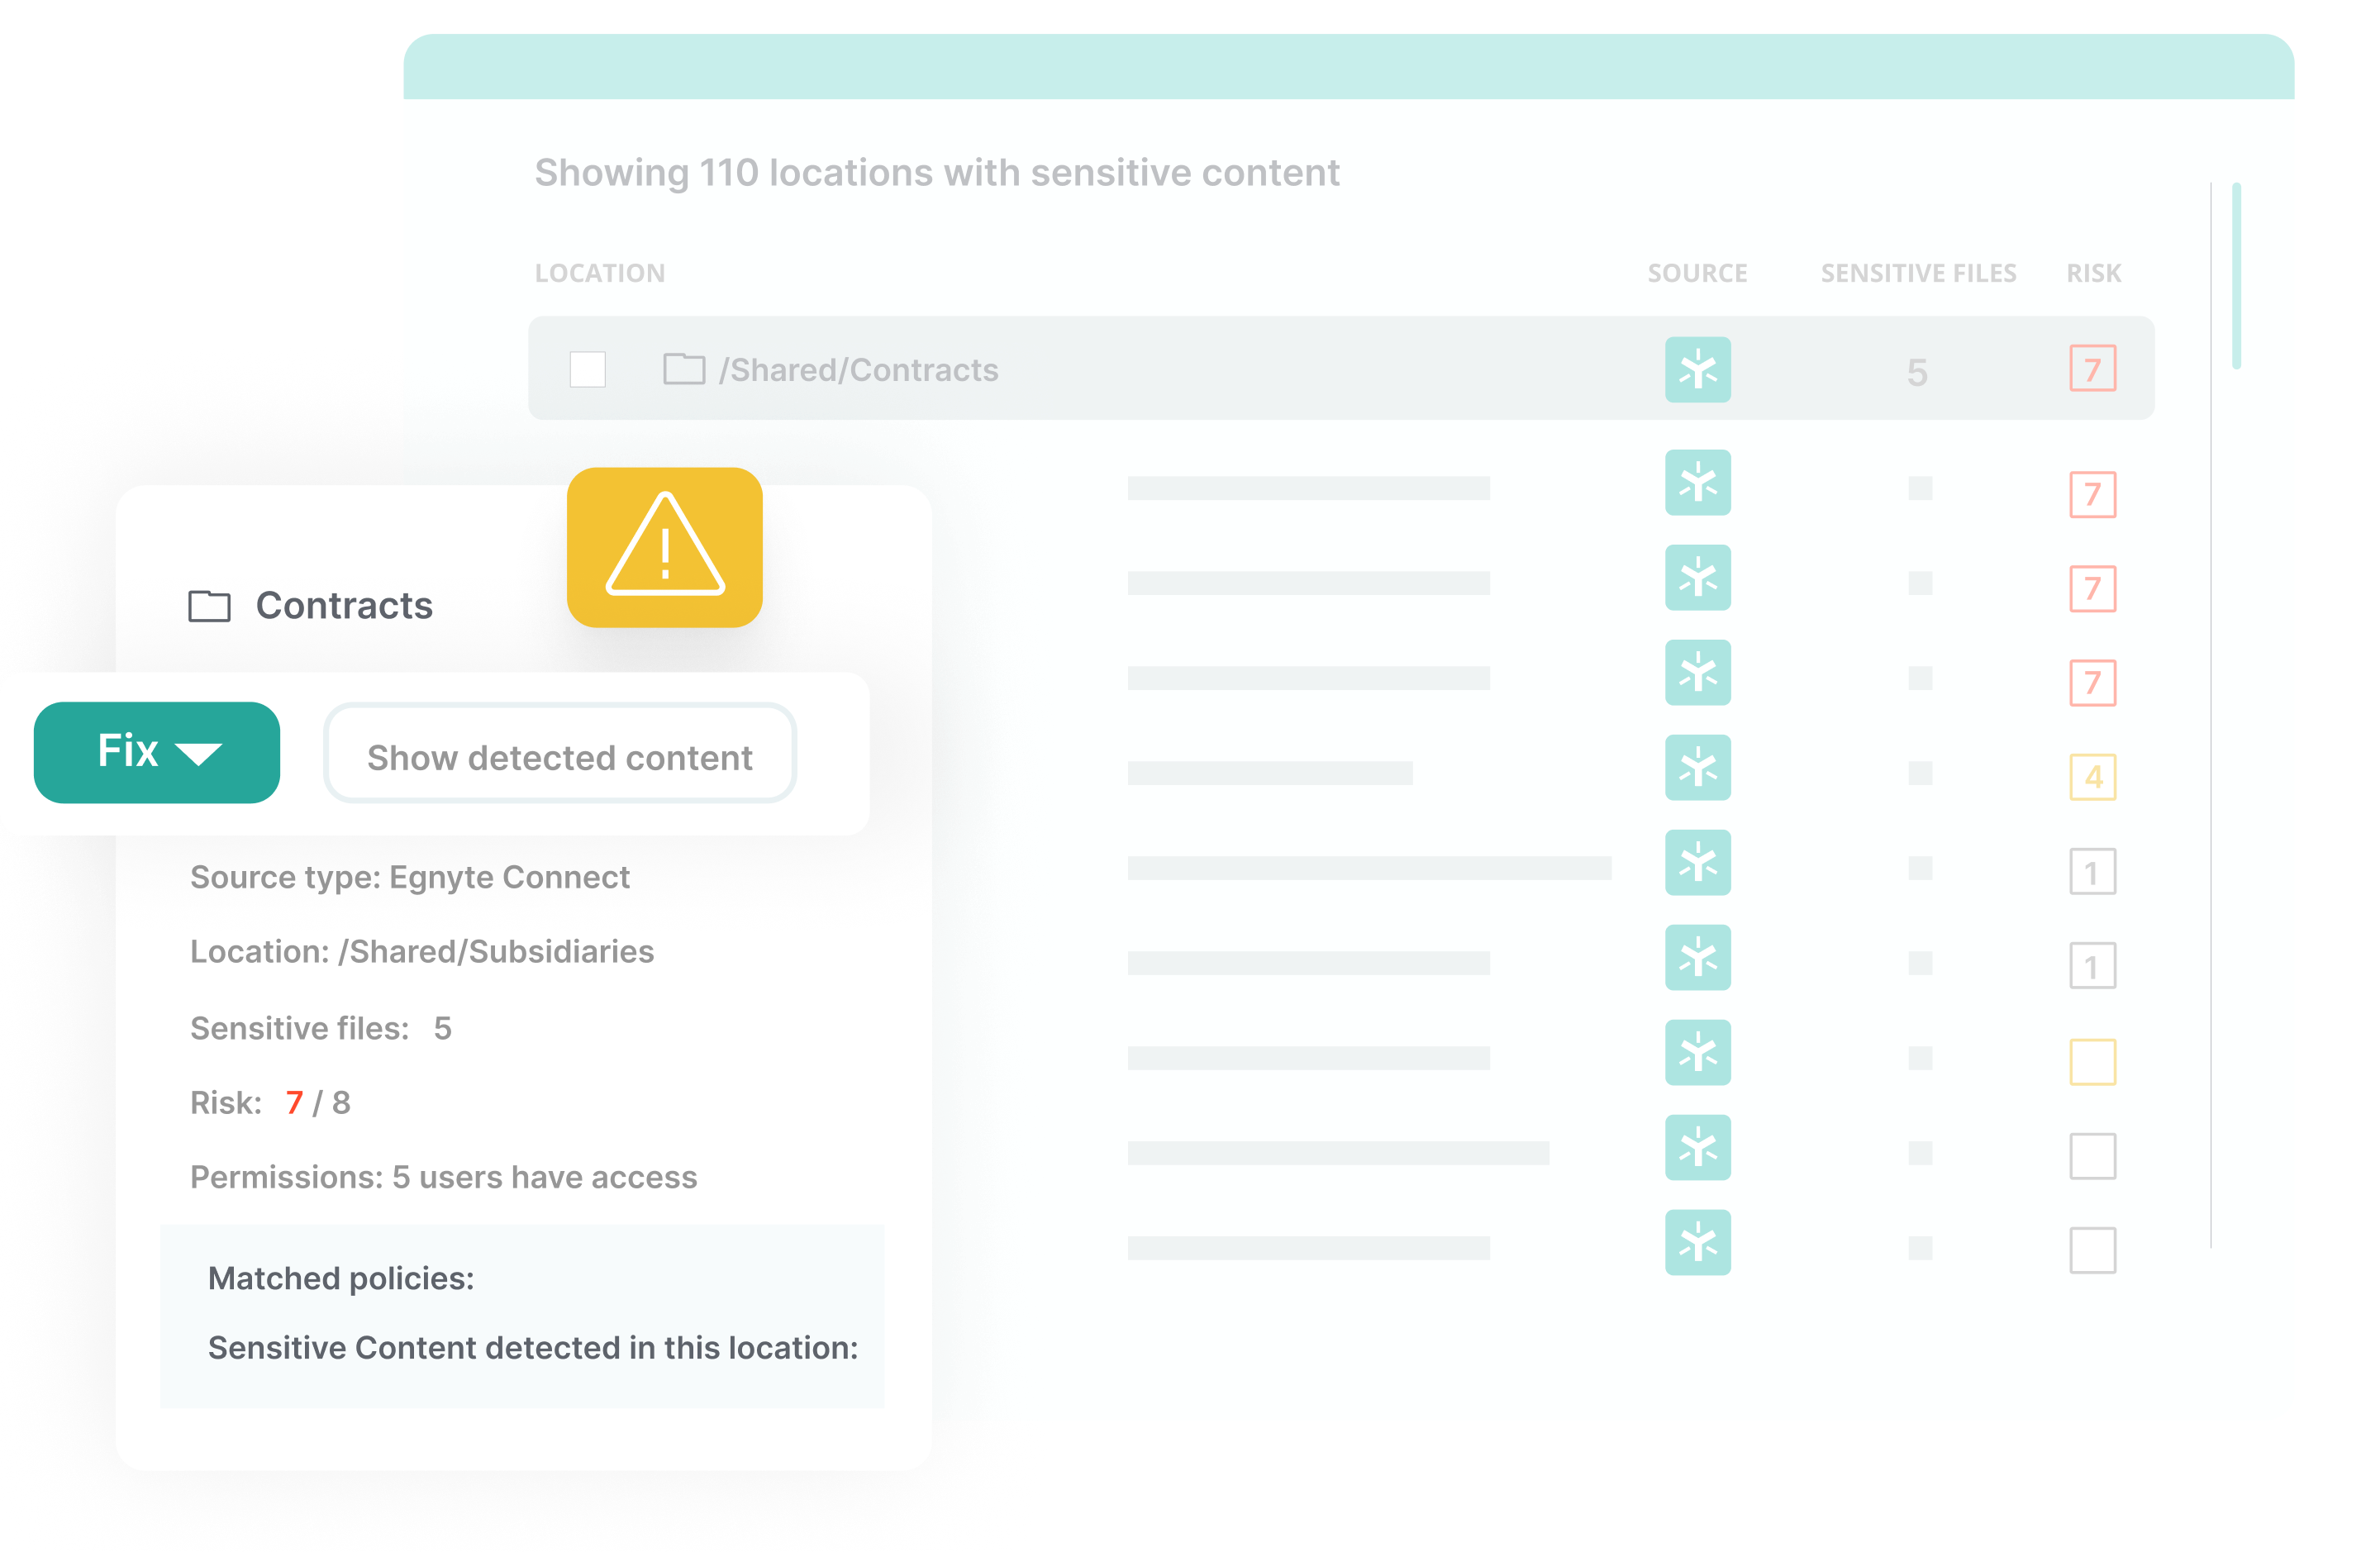This screenshot has height=1552, width=2380.
Task: Click the Egnyte source icon for /Shared/Contracts
Action: coord(1697,369)
